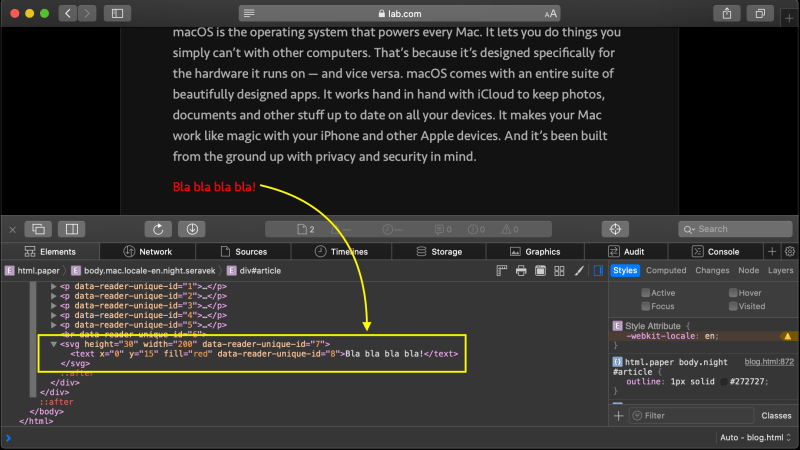Select the Layers sidebar tab
The width and height of the screenshot is (800, 450).
(781, 270)
